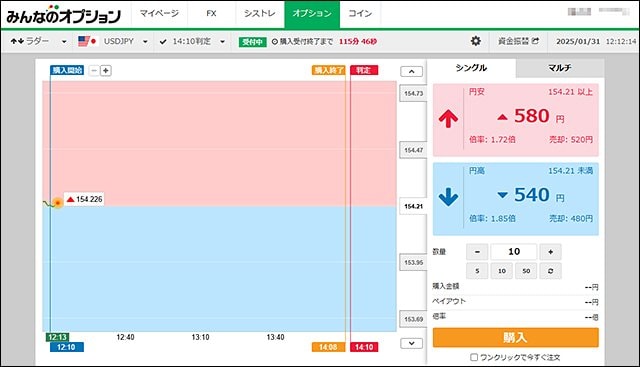Viewport: 640px width, 367px height.
Task: Set quantity to preset 5
Action: coord(477,271)
